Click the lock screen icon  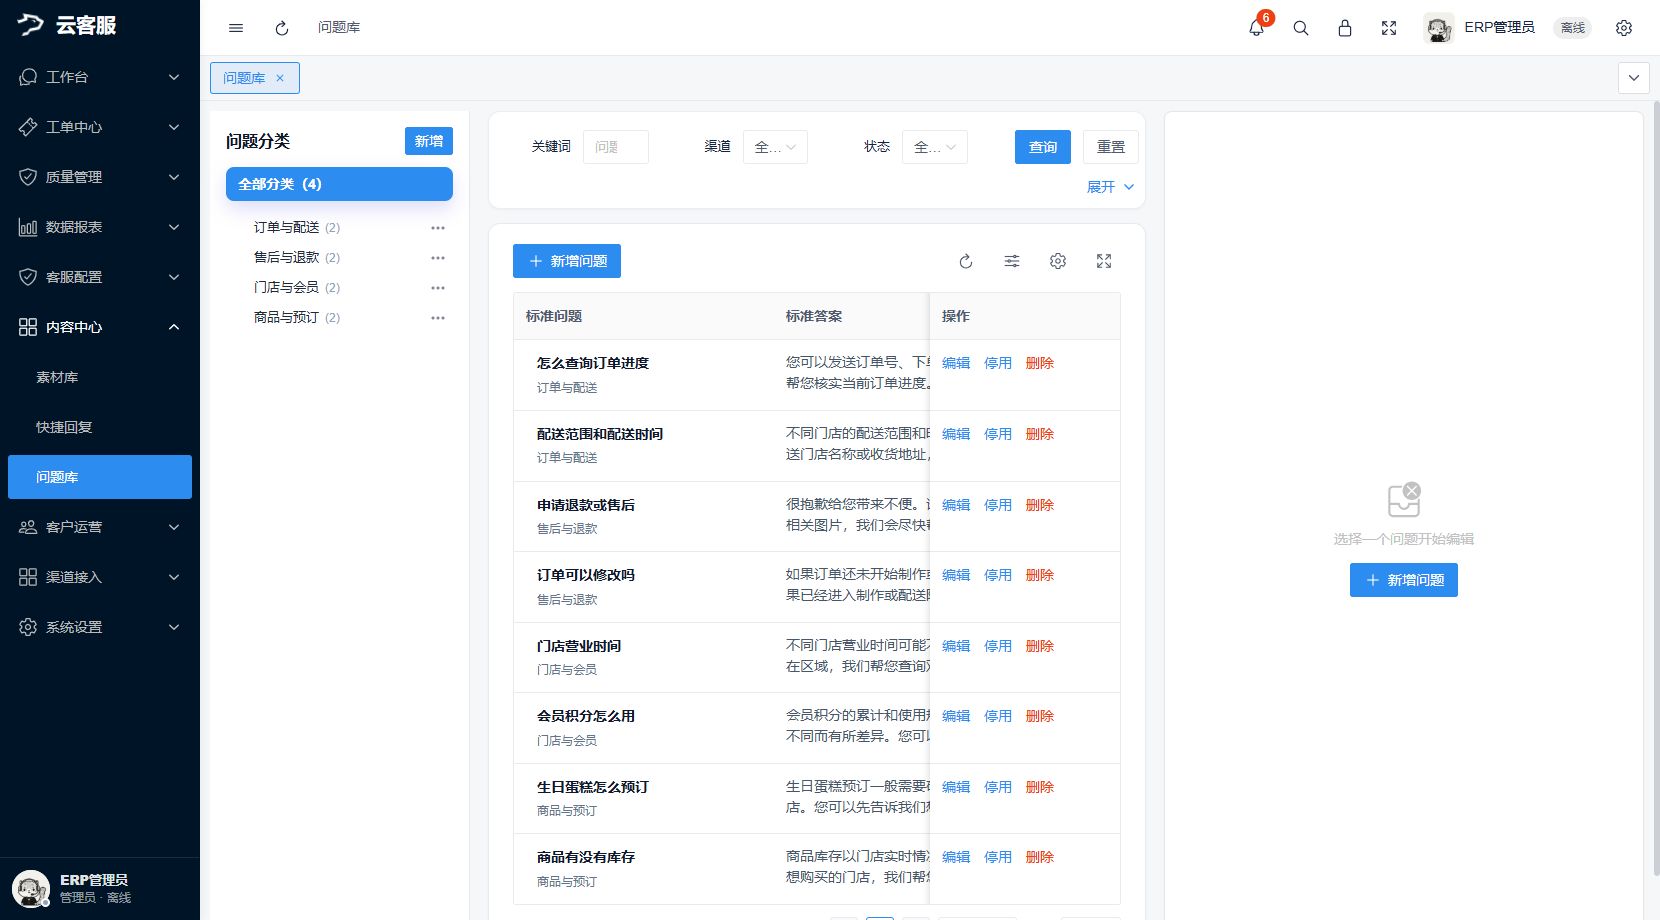point(1345,28)
